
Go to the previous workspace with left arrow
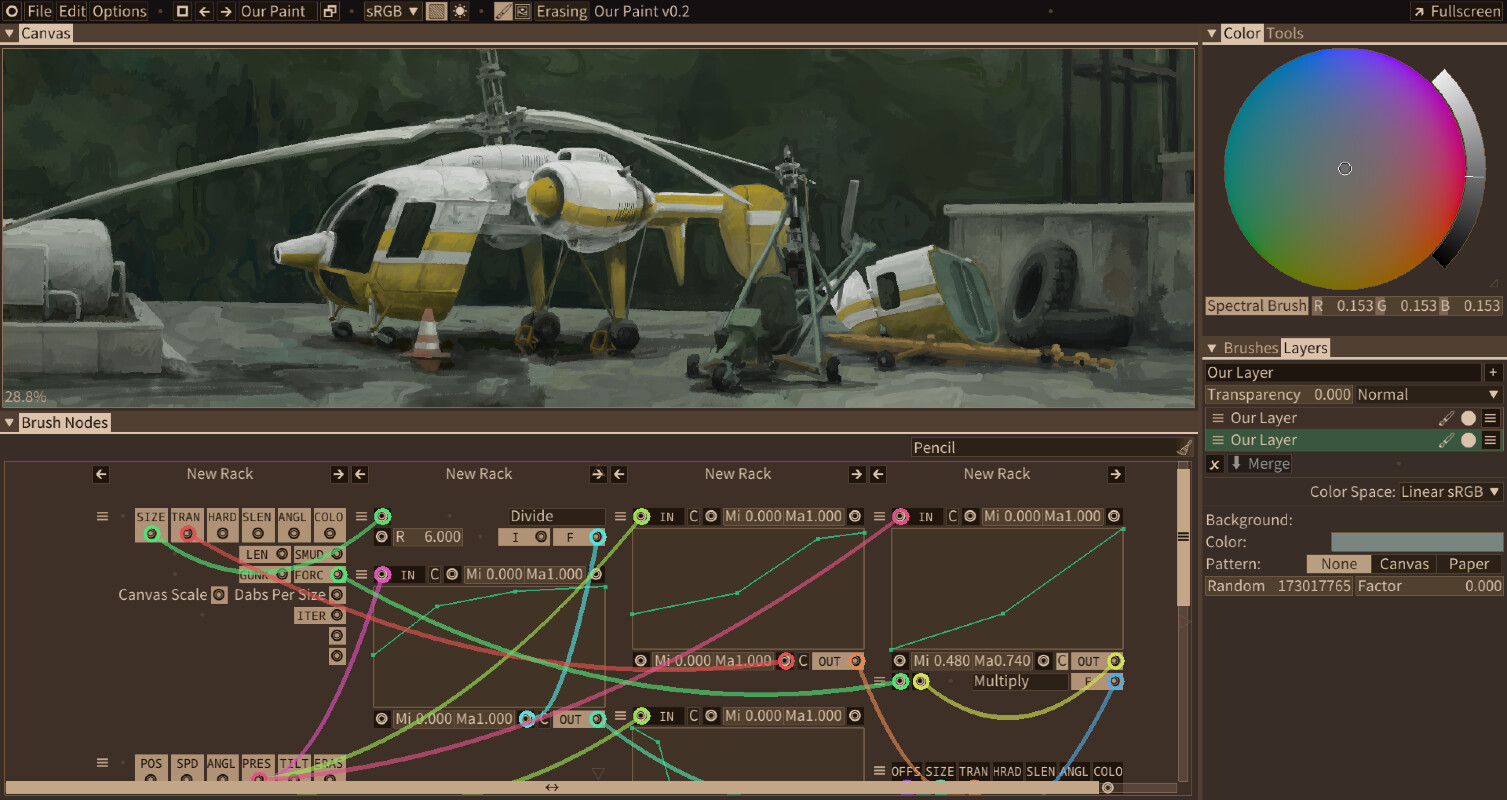pyautogui.click(x=204, y=12)
